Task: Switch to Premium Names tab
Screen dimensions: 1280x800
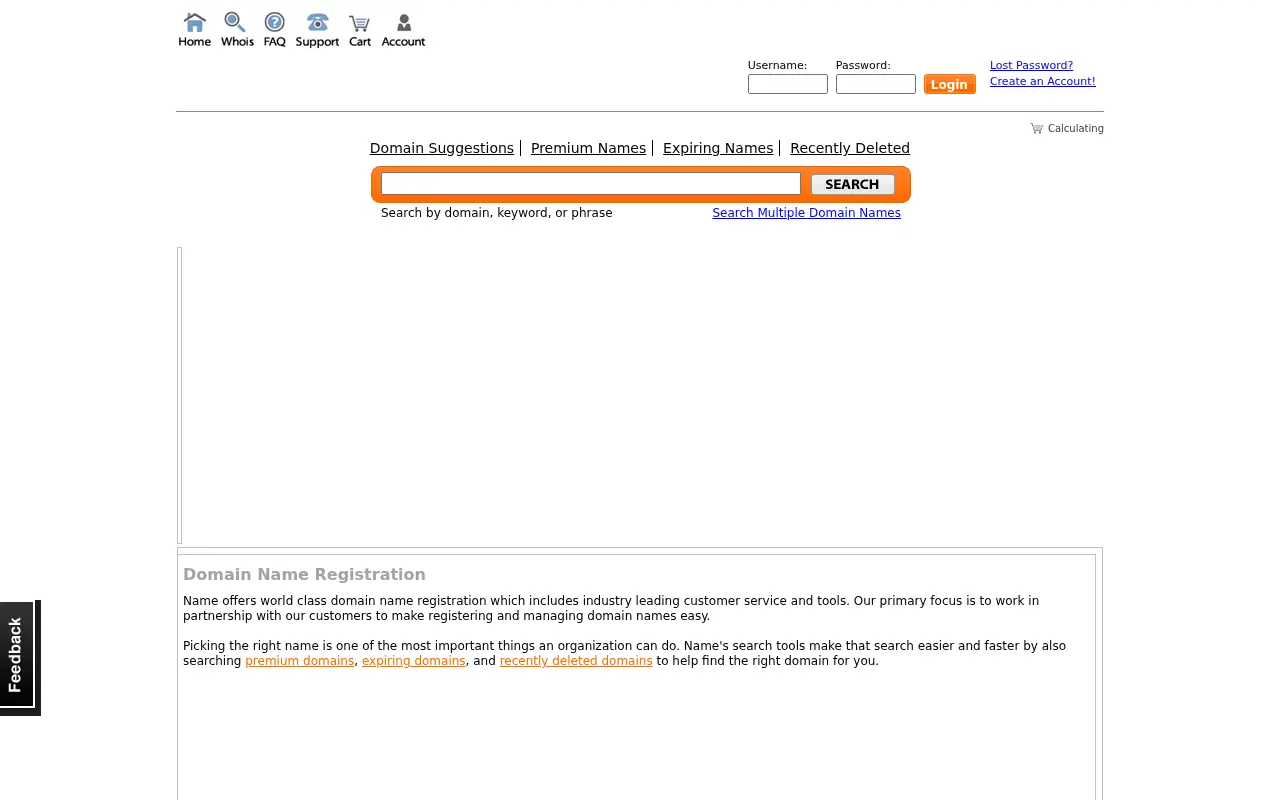Action: point(588,148)
